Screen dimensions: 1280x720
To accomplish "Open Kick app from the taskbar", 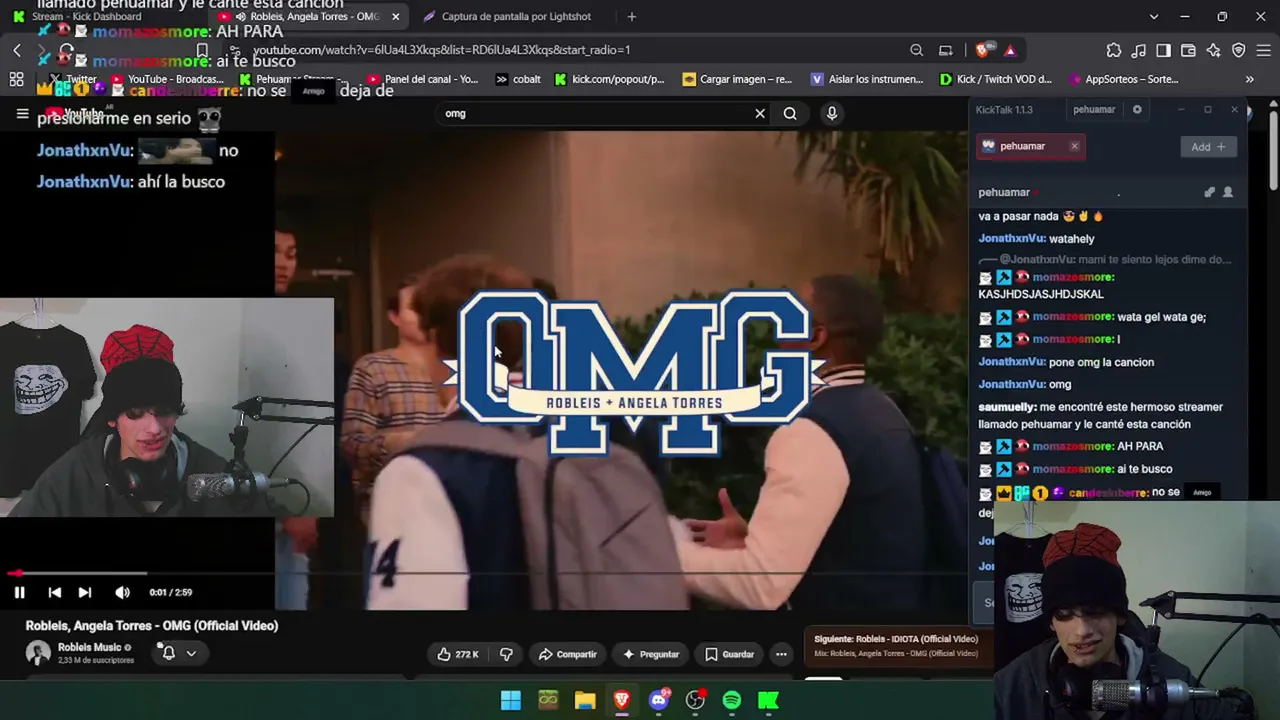I will pos(769,700).
